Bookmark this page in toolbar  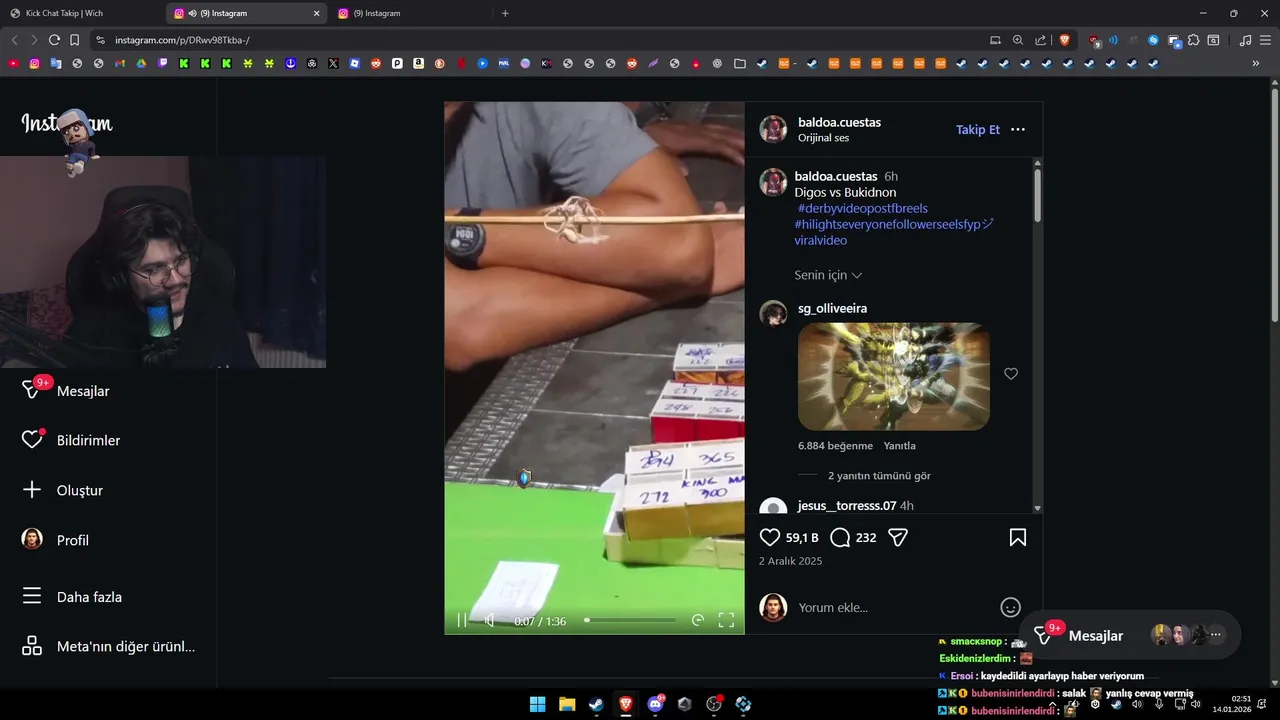[x=74, y=40]
